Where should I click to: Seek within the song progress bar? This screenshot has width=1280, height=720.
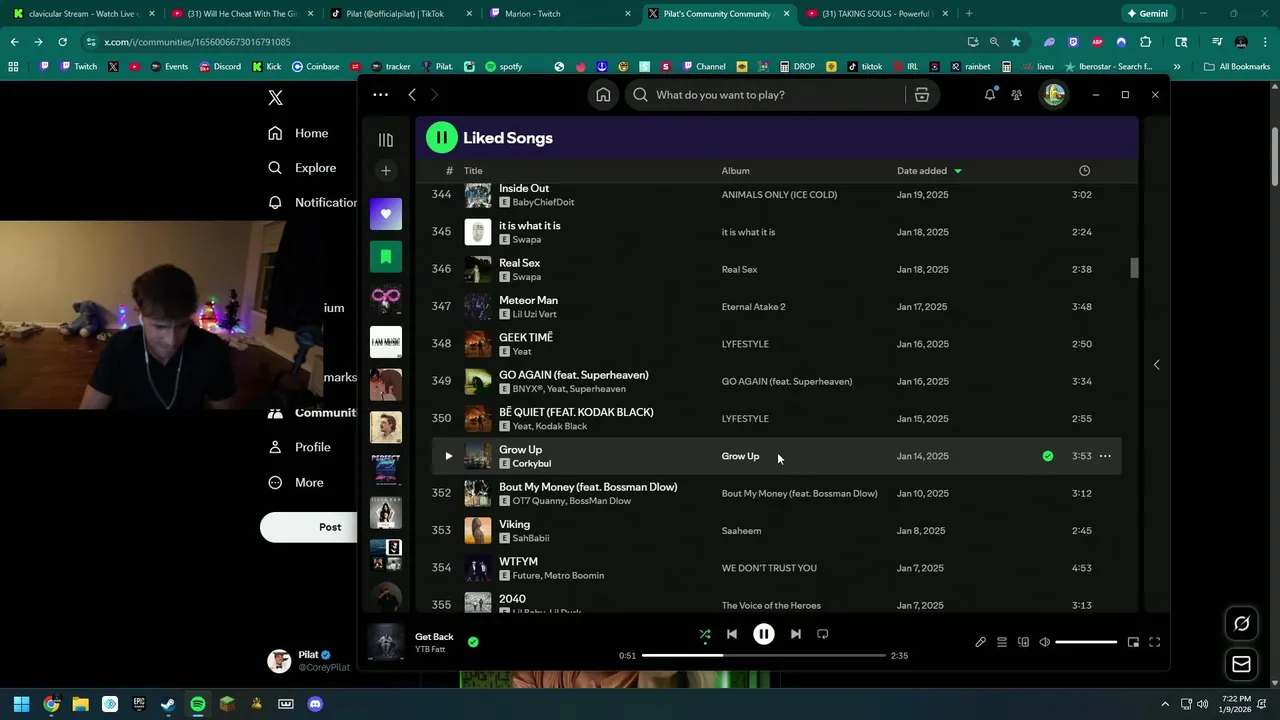(764, 656)
